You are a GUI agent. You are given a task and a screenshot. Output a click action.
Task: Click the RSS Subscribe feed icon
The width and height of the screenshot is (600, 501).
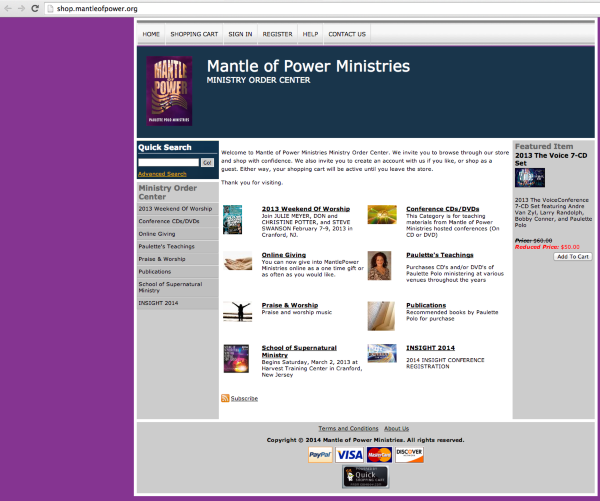click(x=225, y=398)
